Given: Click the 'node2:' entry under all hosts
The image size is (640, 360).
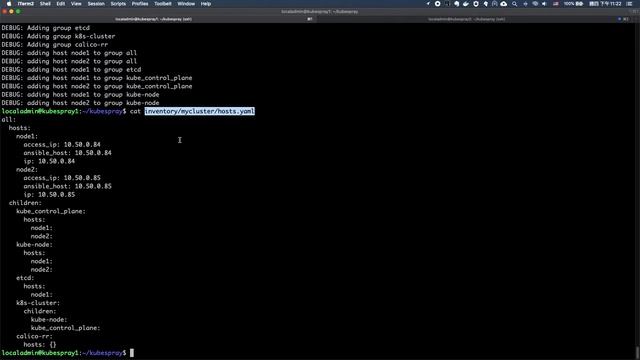Looking at the screenshot, I should coord(27,169).
